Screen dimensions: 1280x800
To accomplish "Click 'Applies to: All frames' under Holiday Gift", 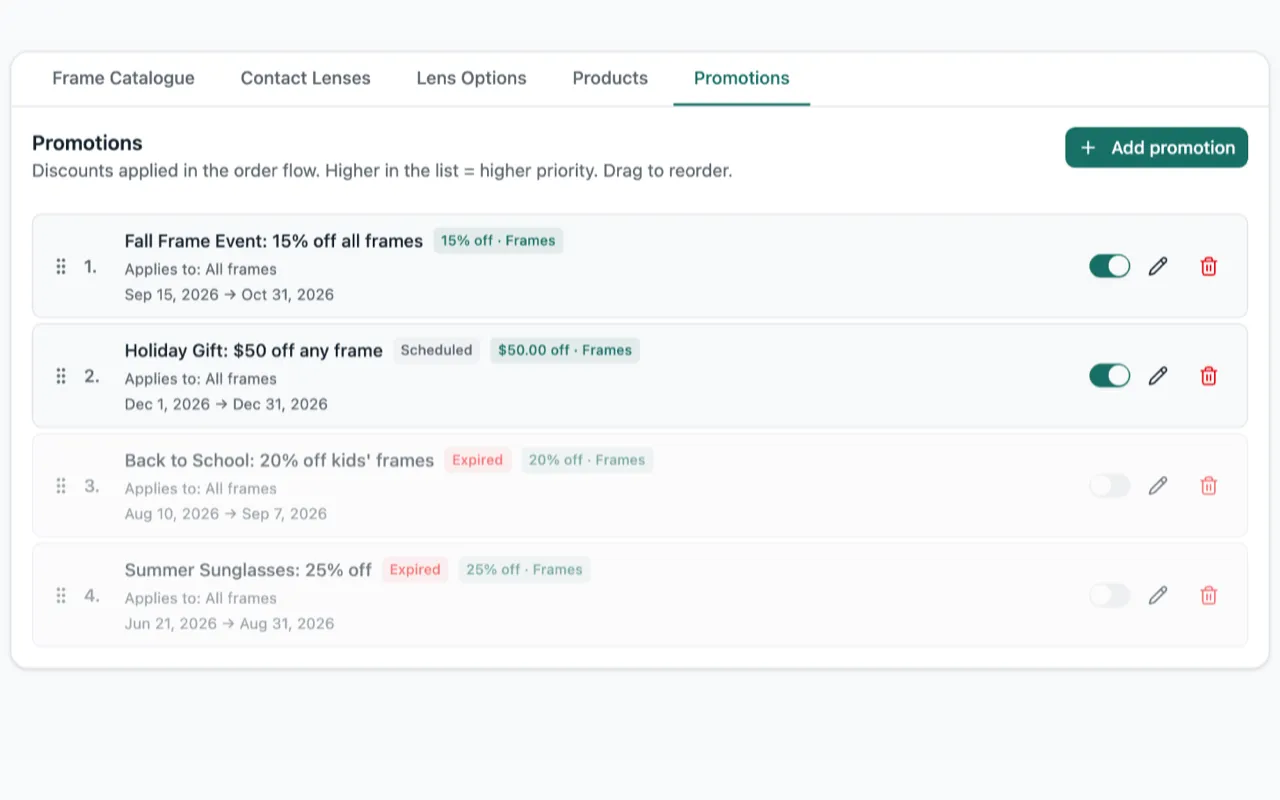I will [x=201, y=379].
